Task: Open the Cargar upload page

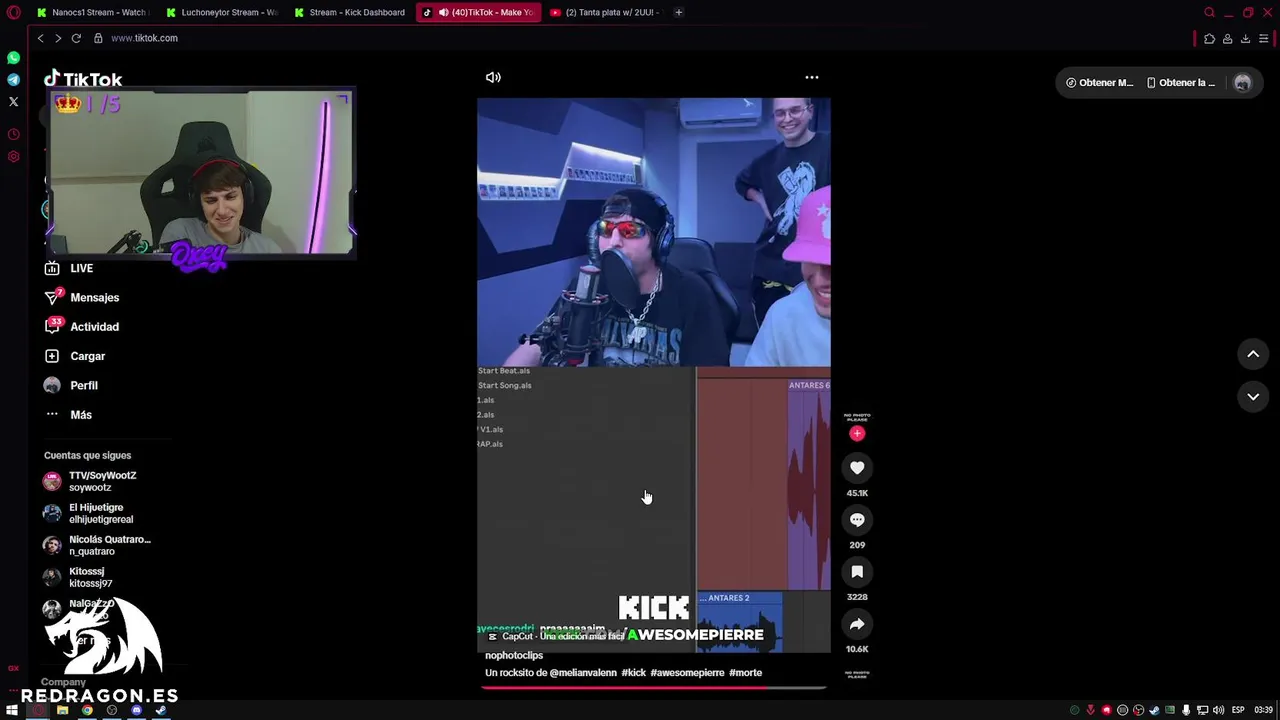Action: 75,356
